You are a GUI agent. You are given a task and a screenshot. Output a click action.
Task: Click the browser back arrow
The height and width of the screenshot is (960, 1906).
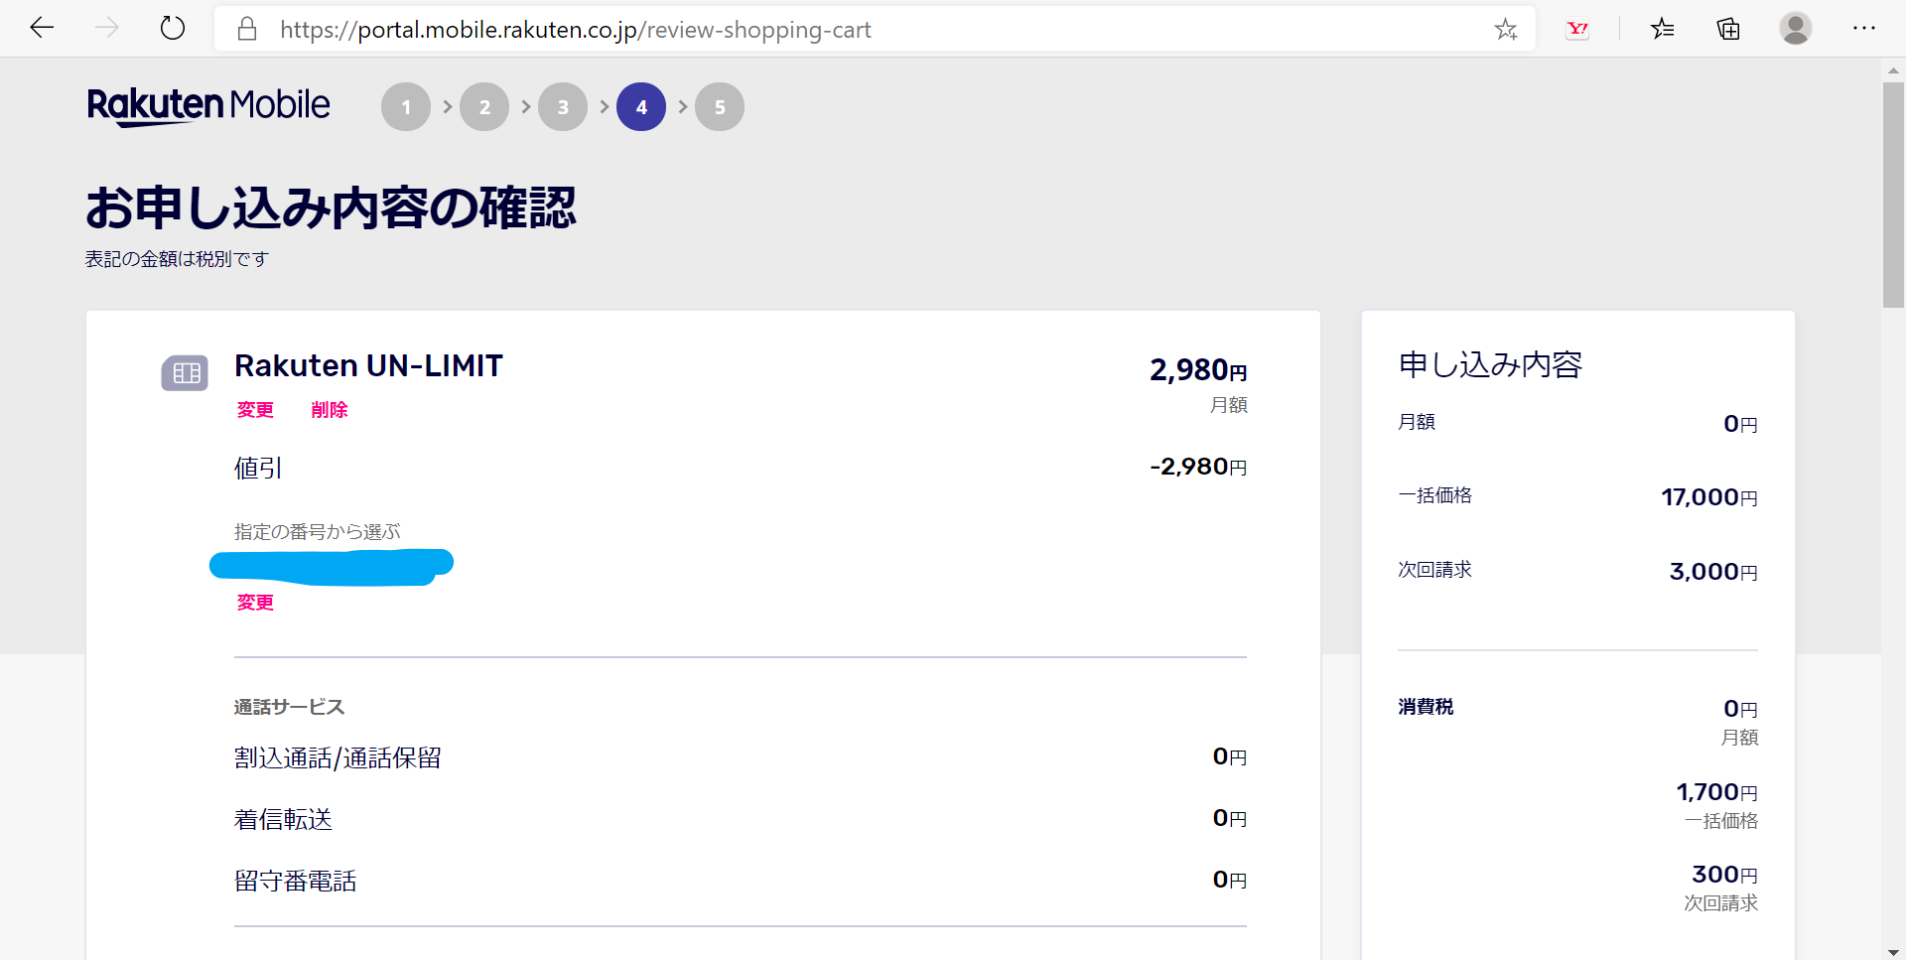pos(42,28)
